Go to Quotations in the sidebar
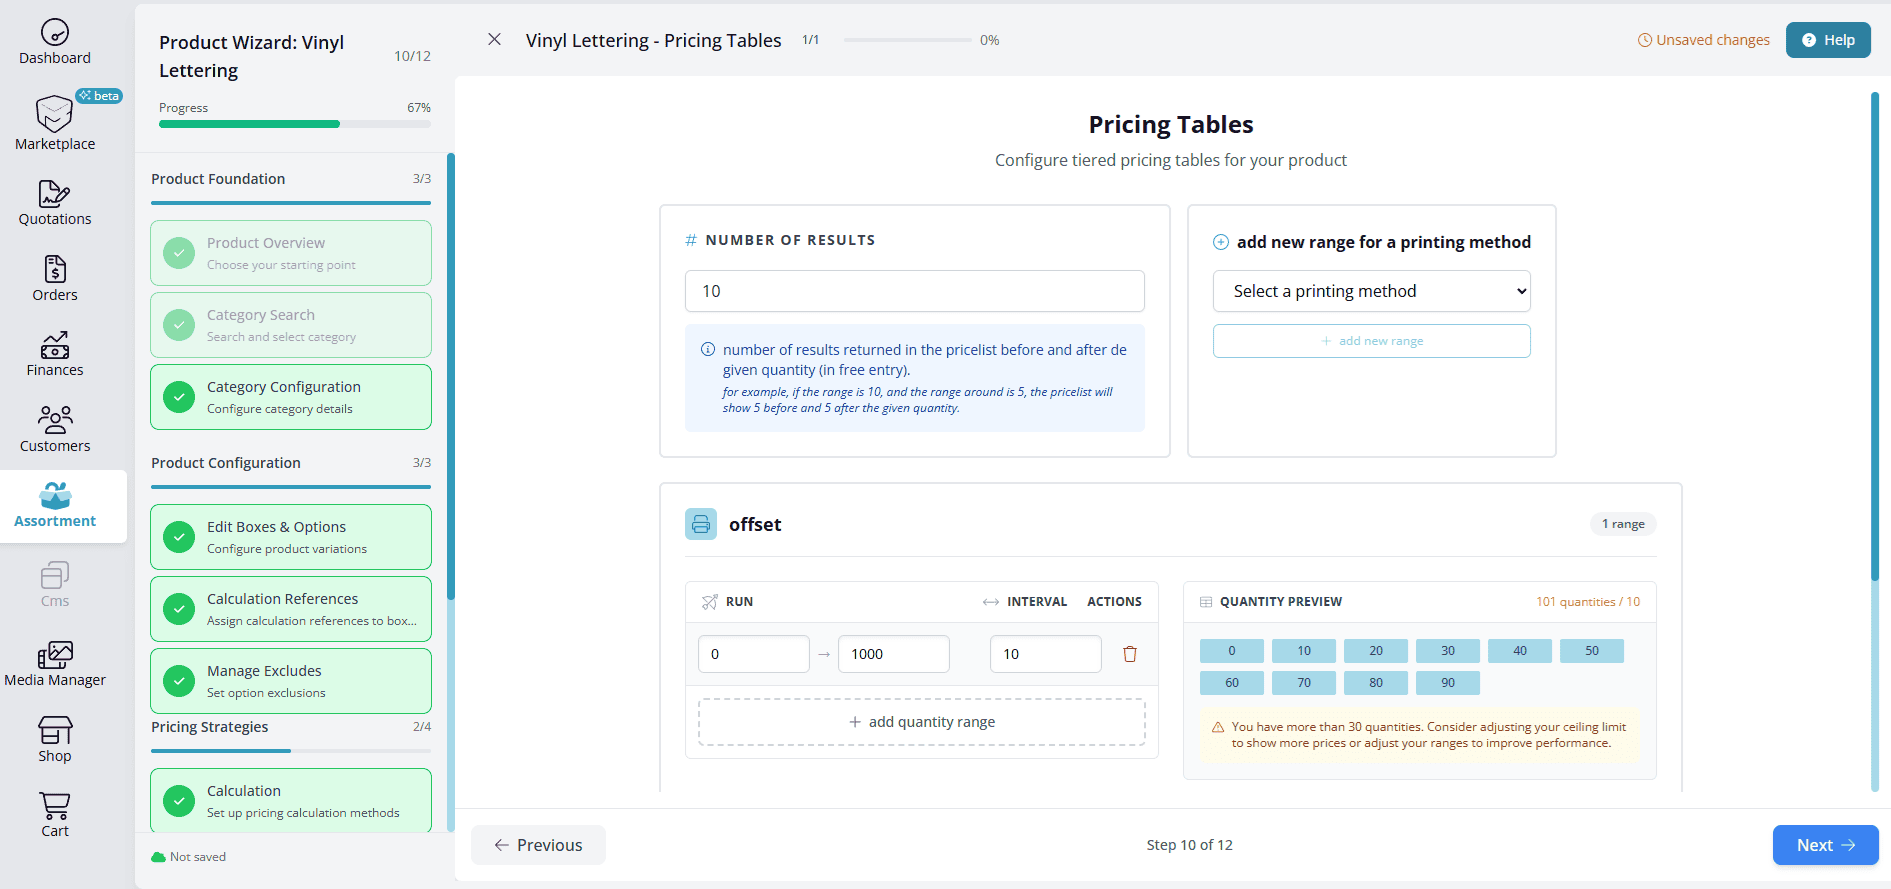Image resolution: width=1891 pixels, height=889 pixels. click(x=55, y=203)
